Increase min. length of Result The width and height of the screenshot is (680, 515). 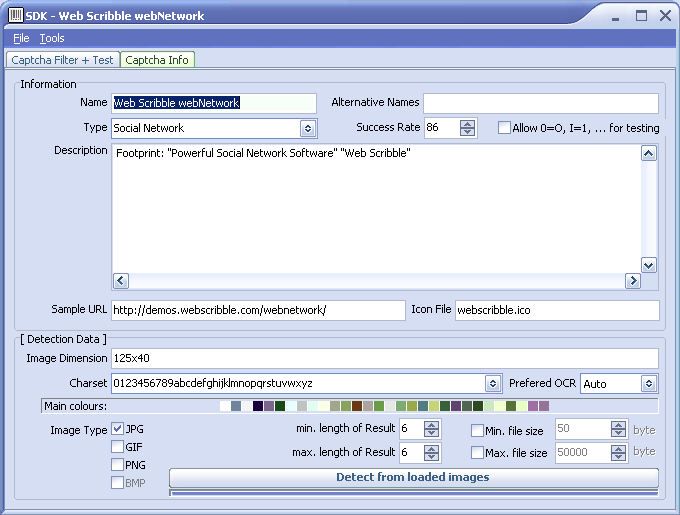(431, 424)
